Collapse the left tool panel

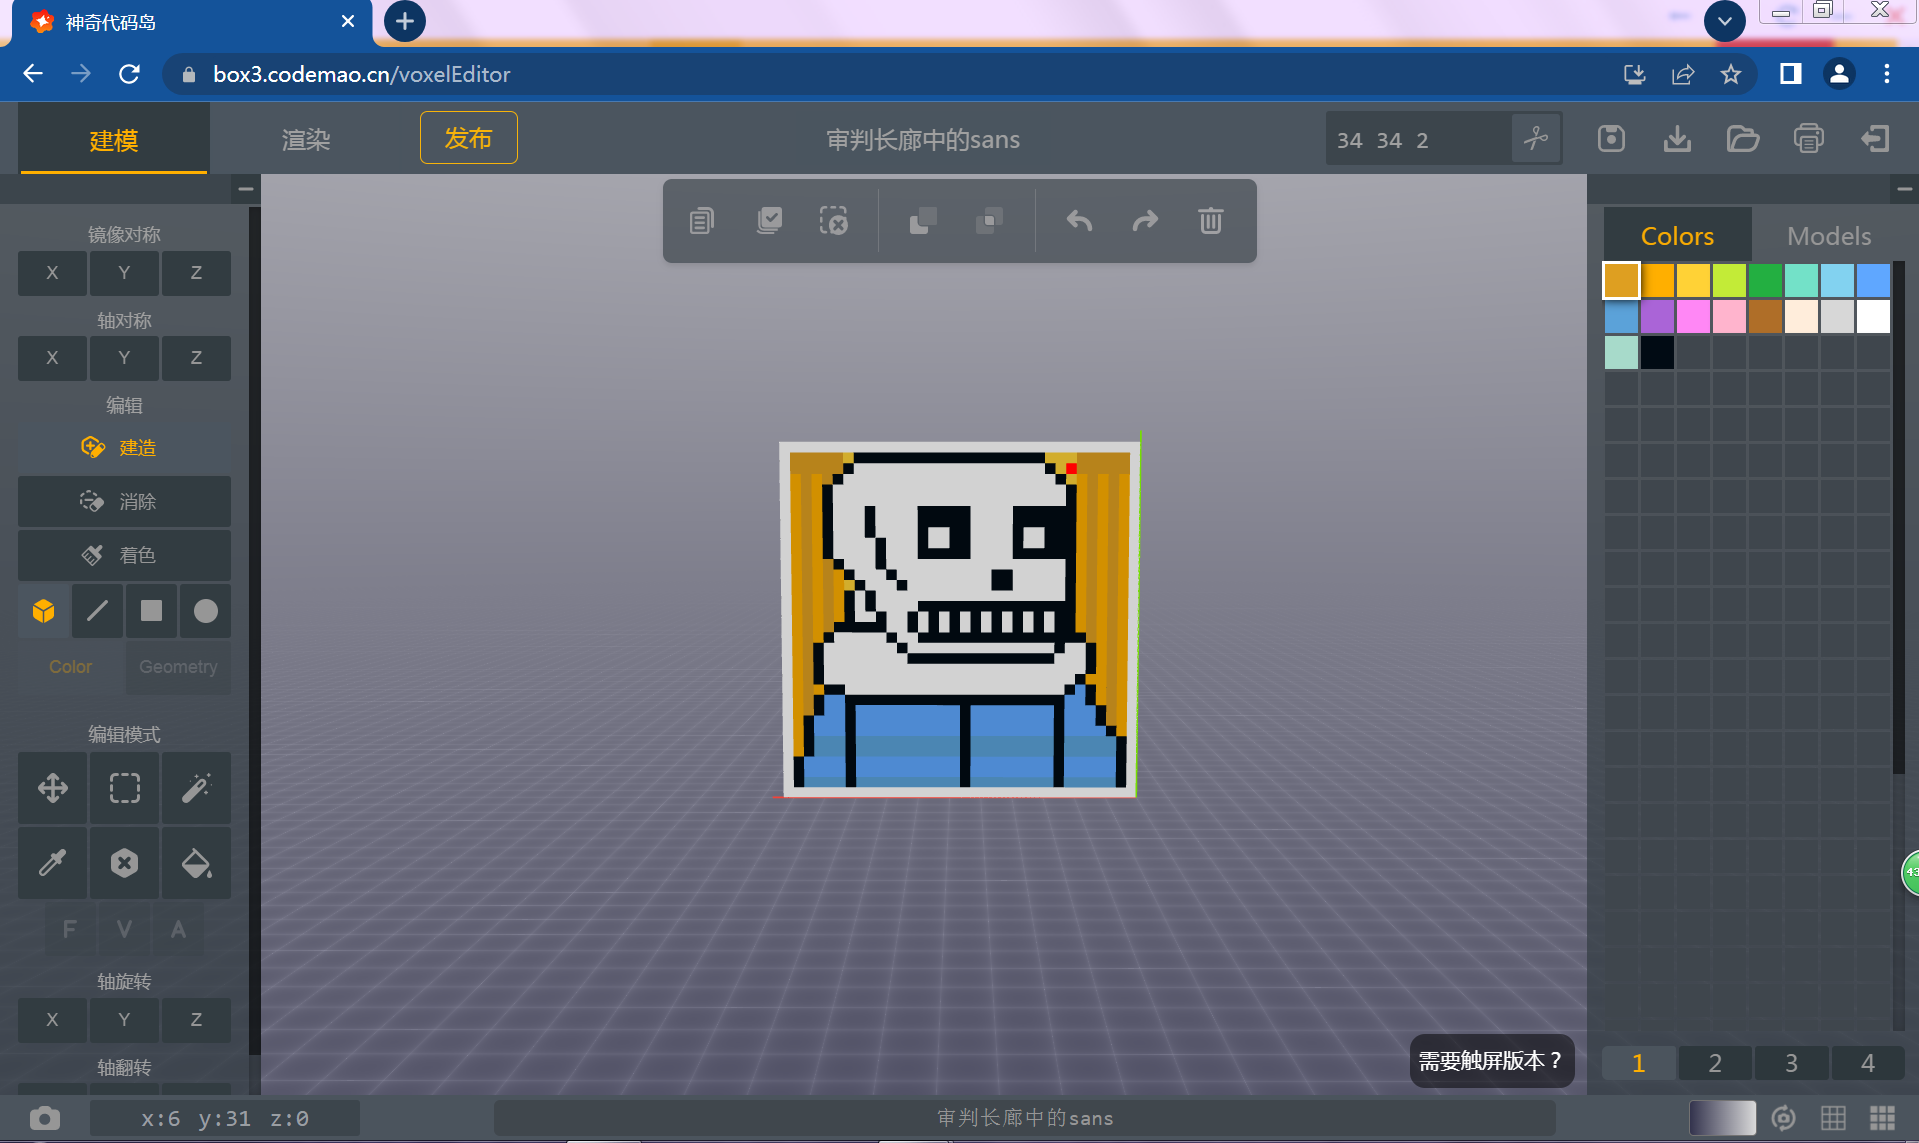[x=245, y=188]
